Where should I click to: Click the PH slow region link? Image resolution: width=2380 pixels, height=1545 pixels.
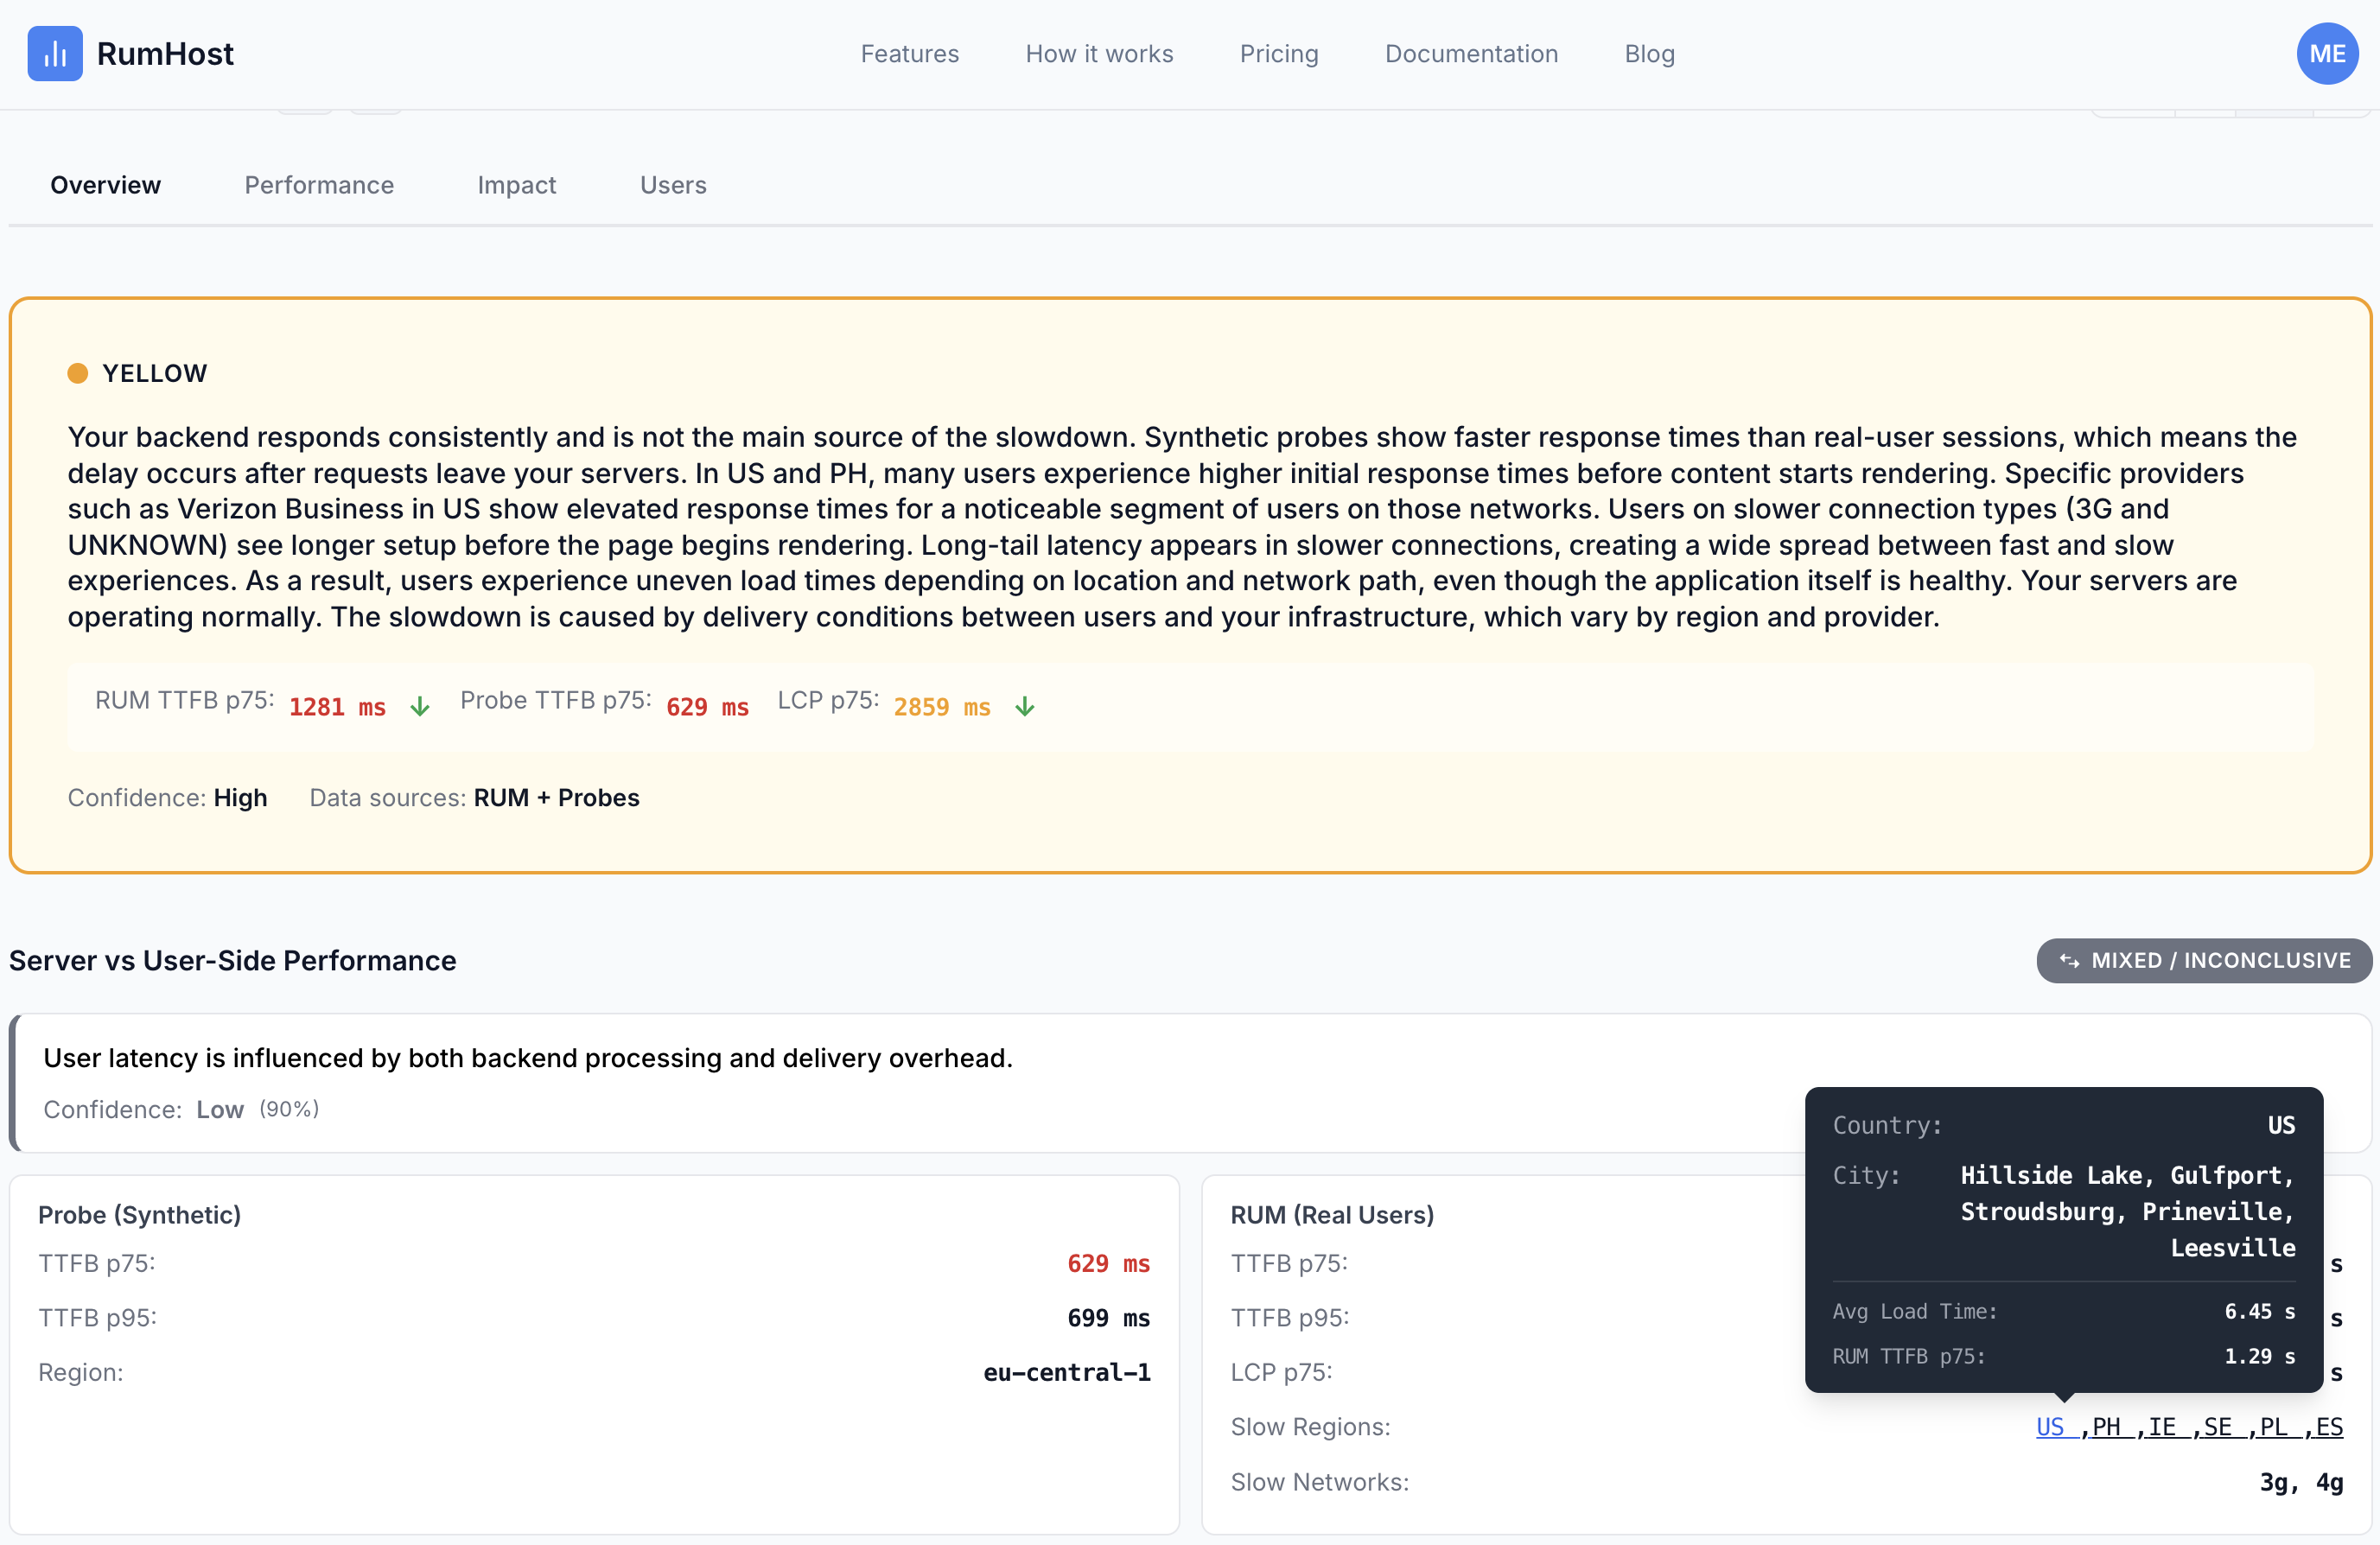[2107, 1427]
